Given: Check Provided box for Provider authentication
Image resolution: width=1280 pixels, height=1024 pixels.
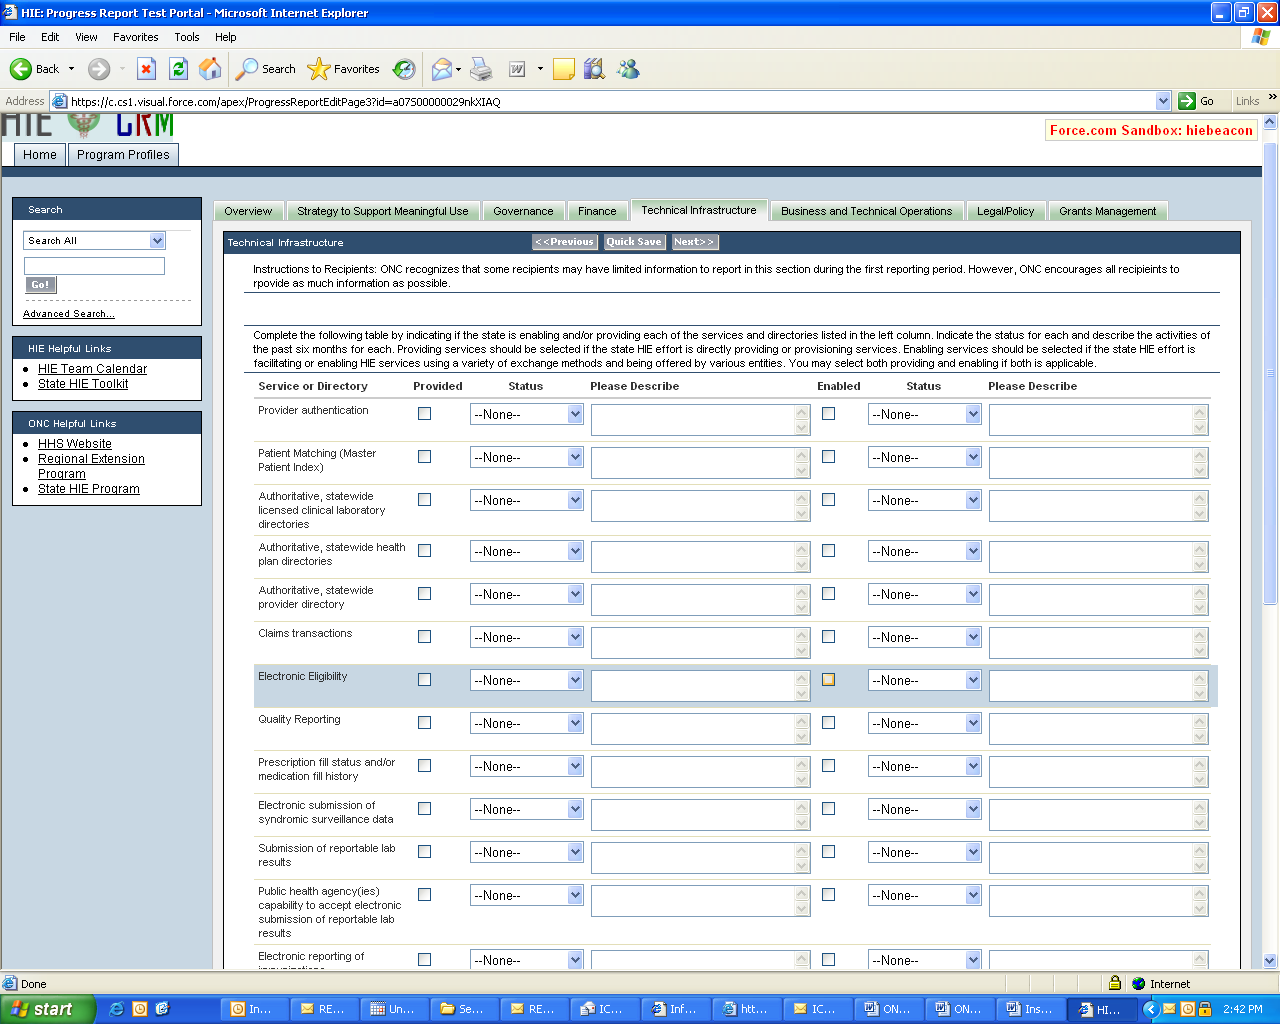Looking at the screenshot, I should click(x=424, y=414).
